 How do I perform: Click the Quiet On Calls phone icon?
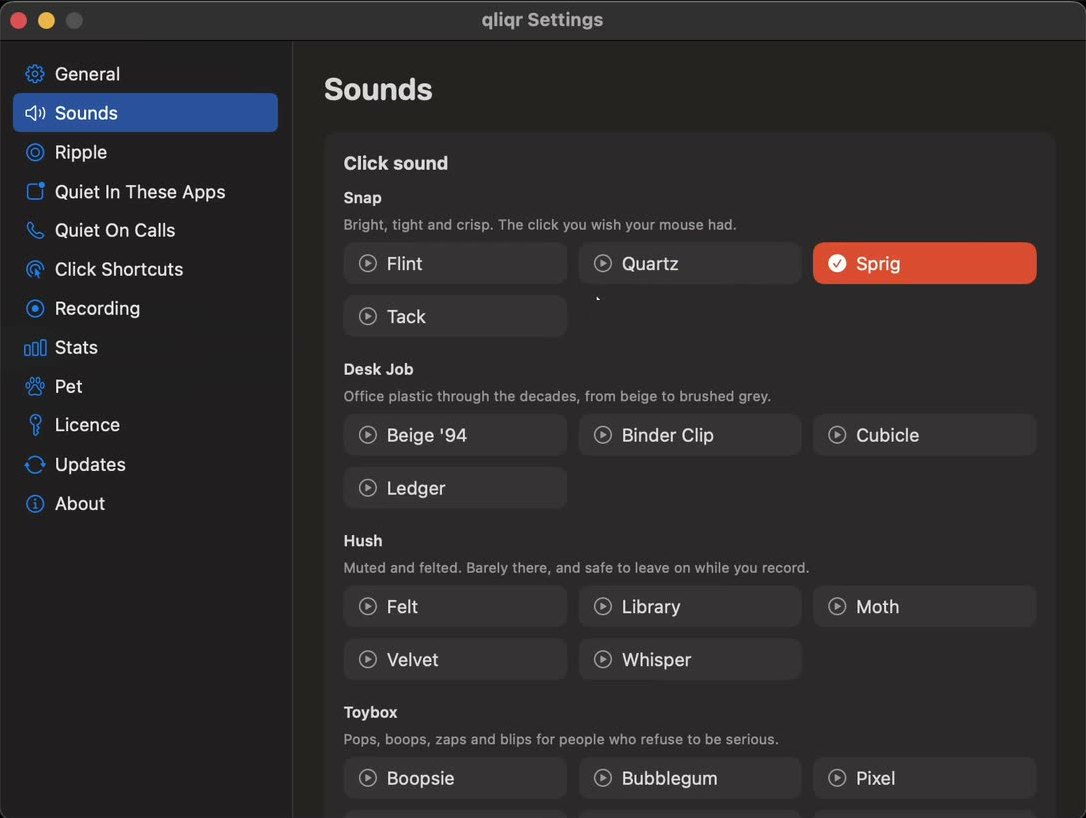[35, 230]
